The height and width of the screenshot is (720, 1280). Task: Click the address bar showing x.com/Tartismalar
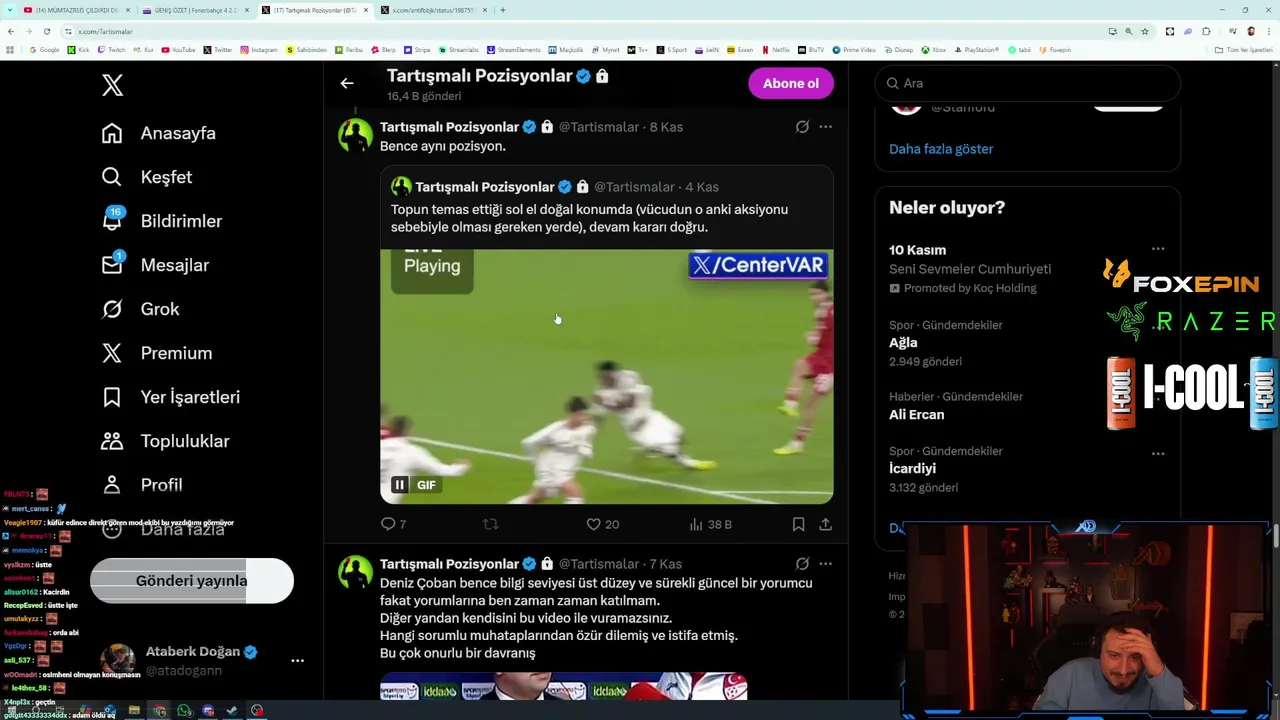pos(580,31)
